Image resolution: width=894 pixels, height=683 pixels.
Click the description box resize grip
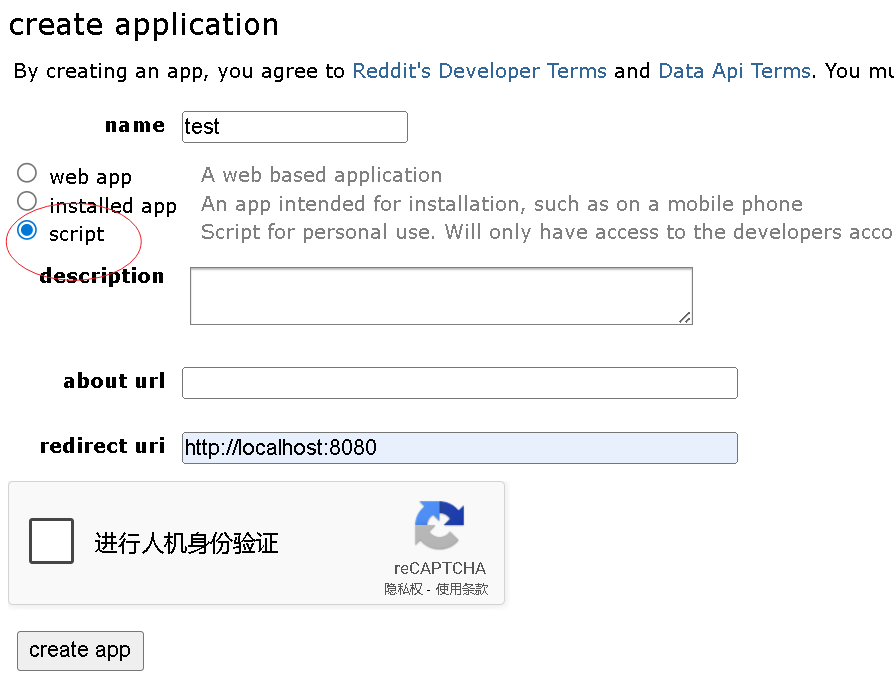[x=686, y=318]
